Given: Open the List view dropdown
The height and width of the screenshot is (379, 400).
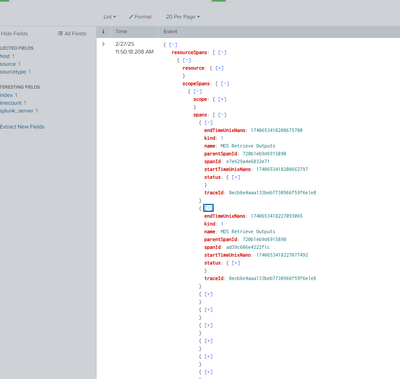Looking at the screenshot, I should [x=109, y=17].
